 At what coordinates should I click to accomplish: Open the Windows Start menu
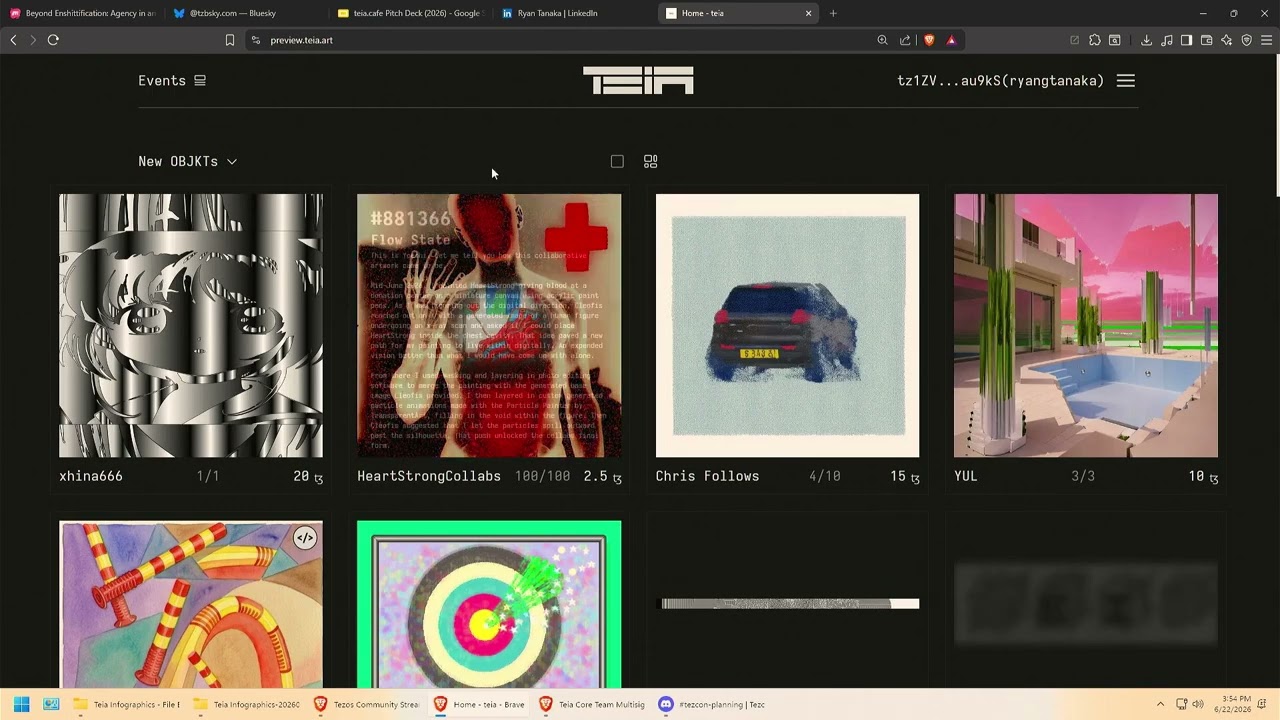[21, 704]
